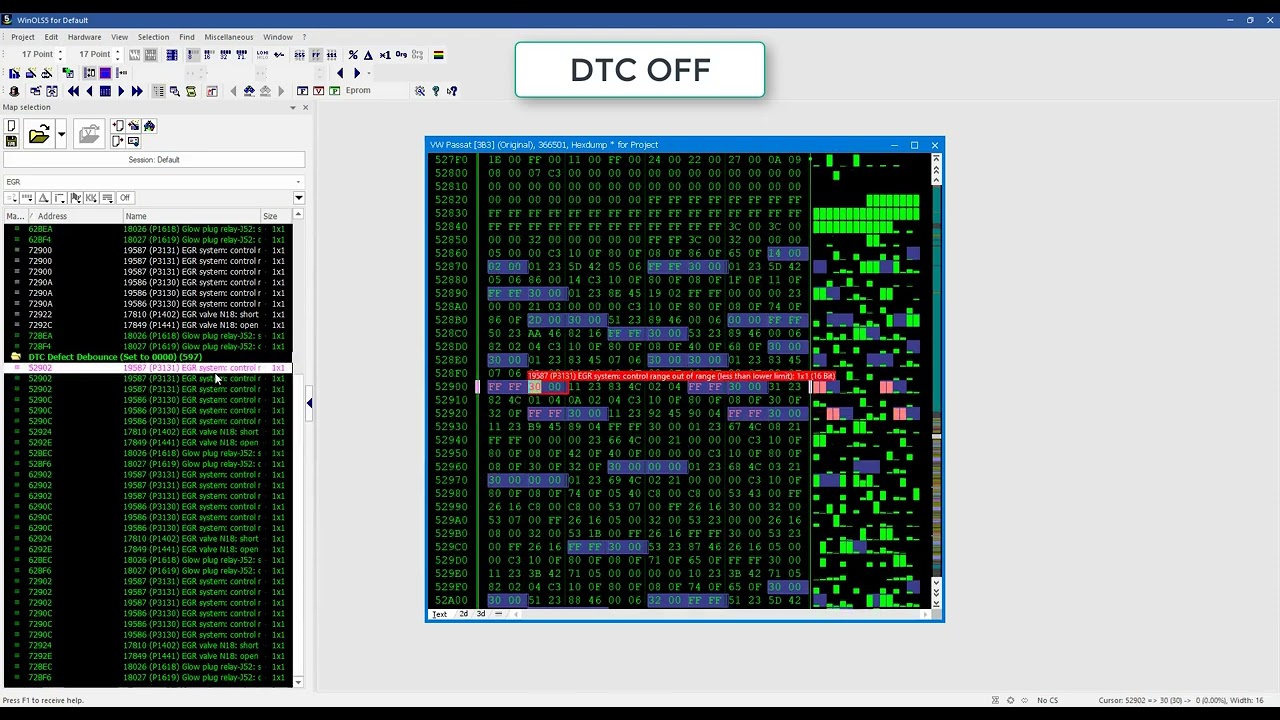The height and width of the screenshot is (720, 1280).
Task: Click the delta difference view icon
Action: pyautogui.click(x=368, y=55)
